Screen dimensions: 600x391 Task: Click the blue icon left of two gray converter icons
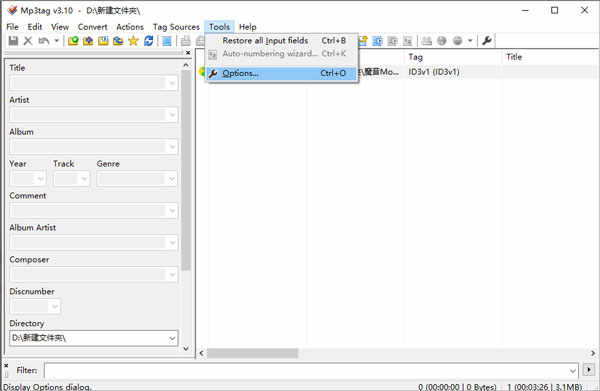(377, 41)
